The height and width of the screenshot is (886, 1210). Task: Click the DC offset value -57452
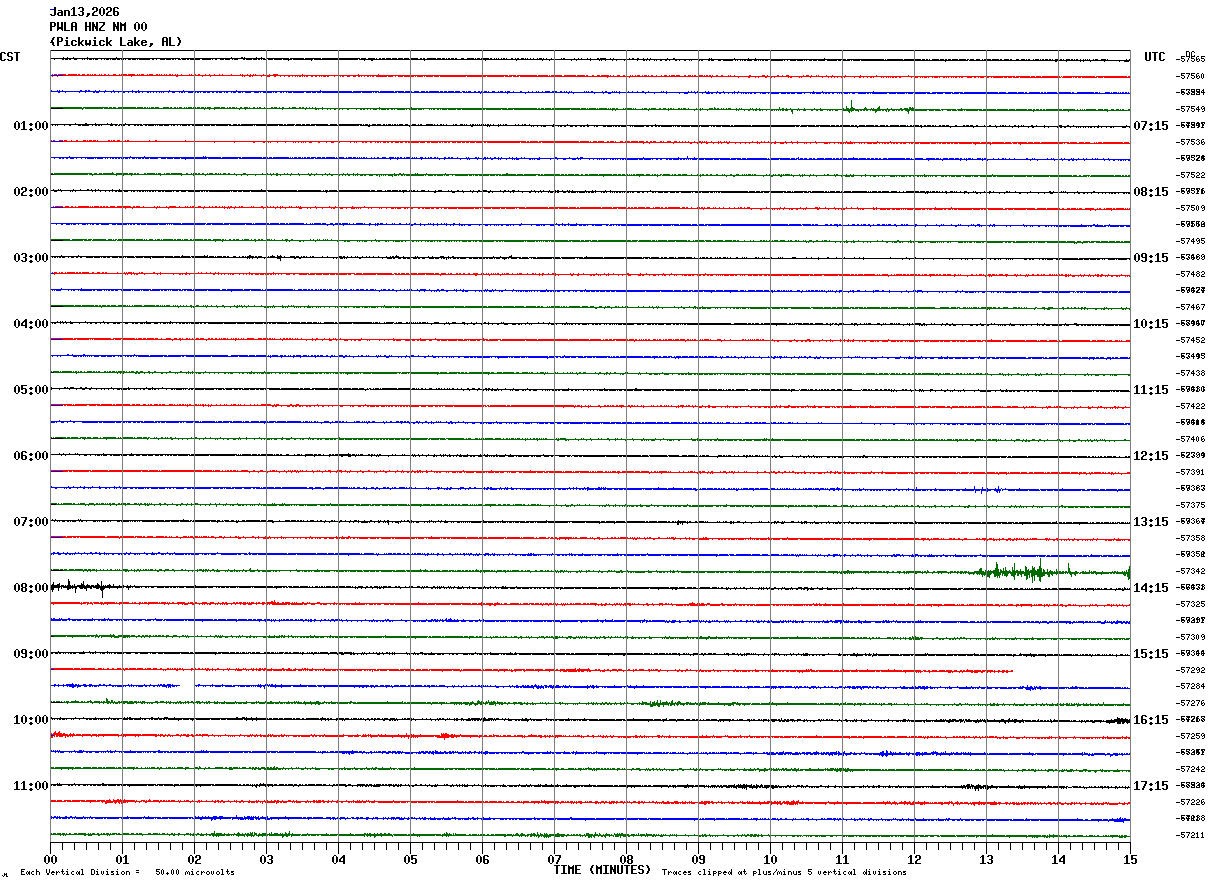point(1191,340)
